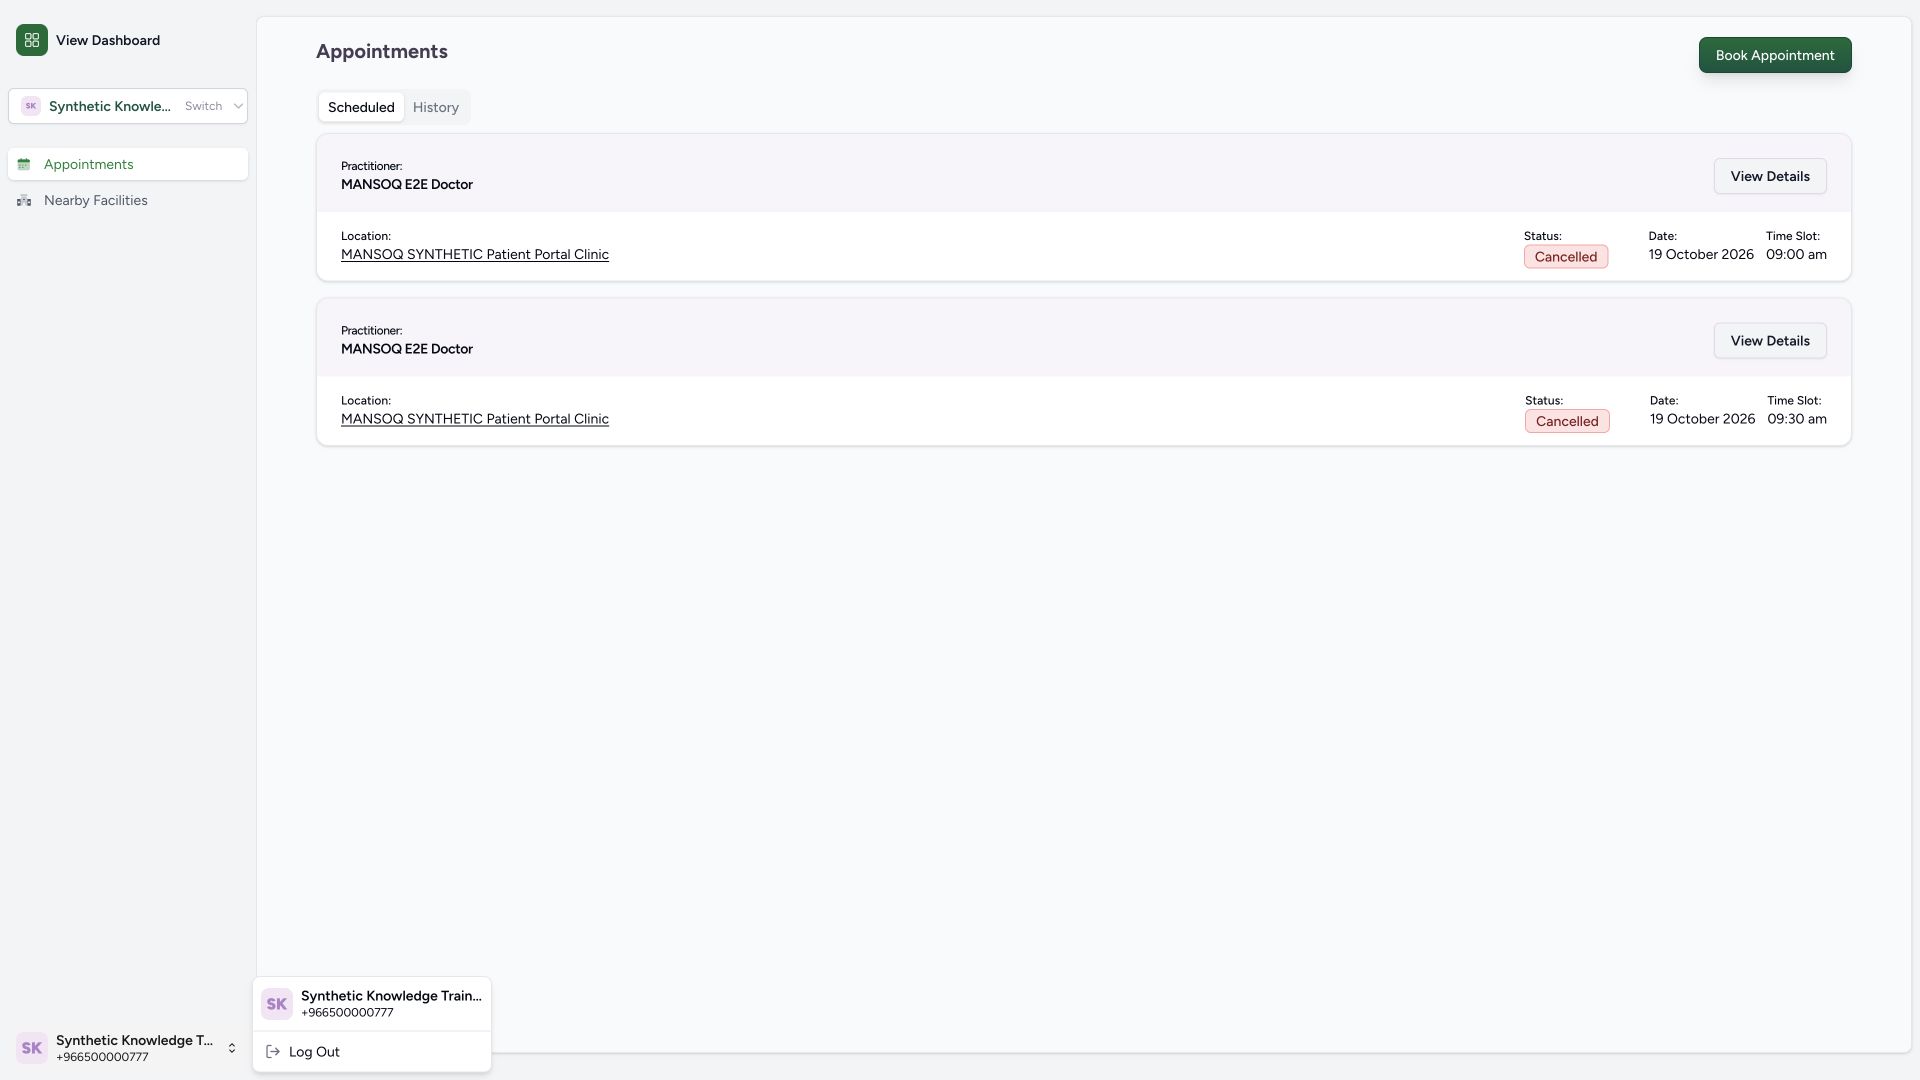Switch to the History tab
The width and height of the screenshot is (1920, 1080).
point(436,107)
